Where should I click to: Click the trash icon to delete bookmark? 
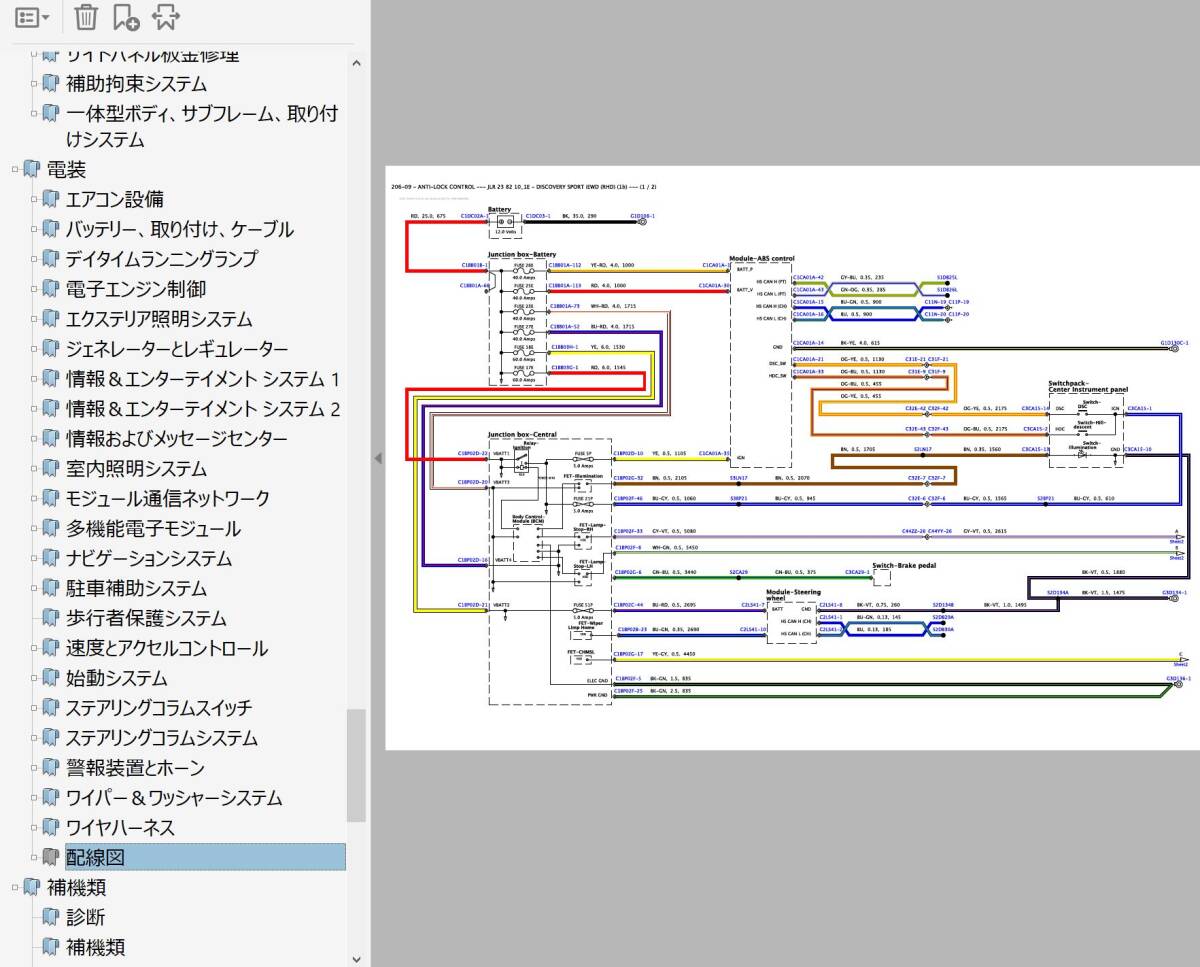87,17
